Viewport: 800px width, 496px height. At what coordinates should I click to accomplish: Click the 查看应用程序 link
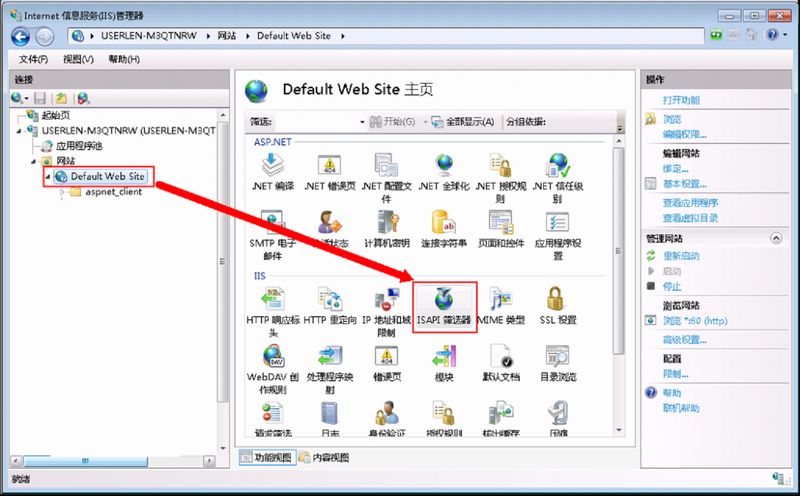pyautogui.click(x=690, y=203)
